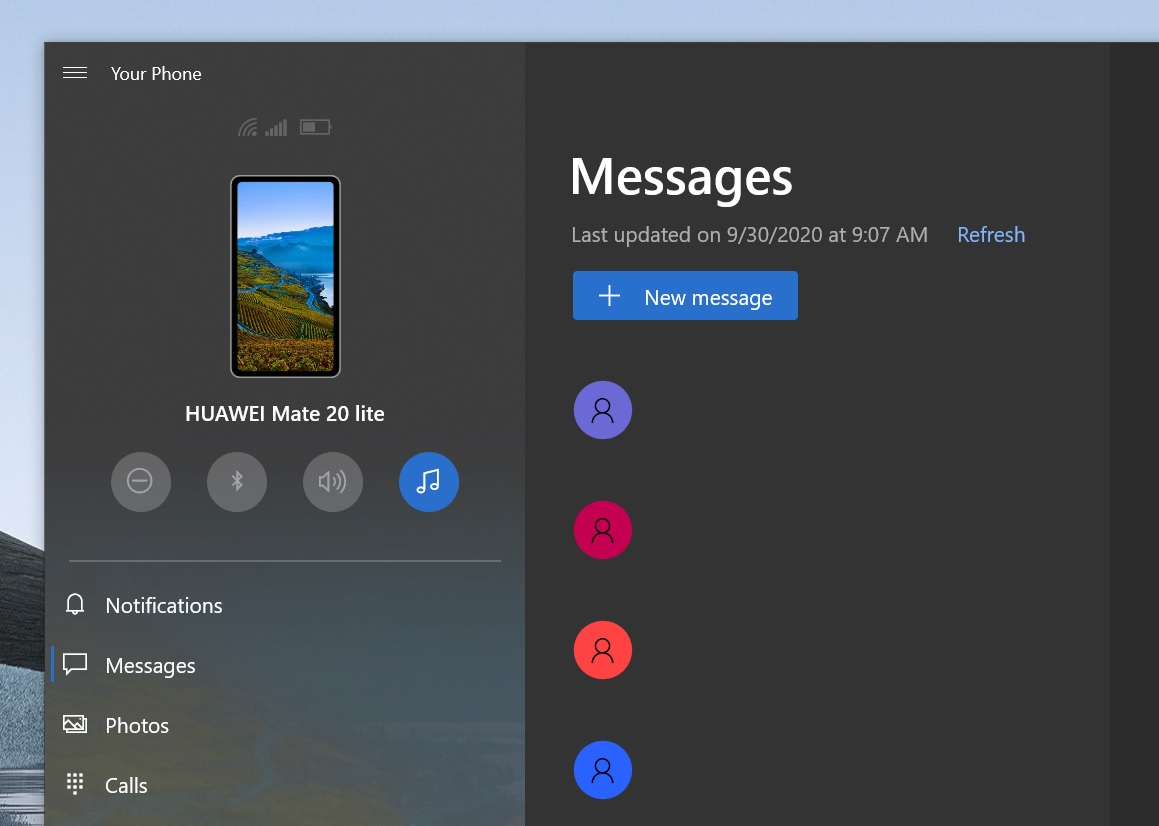Open Calls section
This screenshot has width=1159, height=826.
126,786
